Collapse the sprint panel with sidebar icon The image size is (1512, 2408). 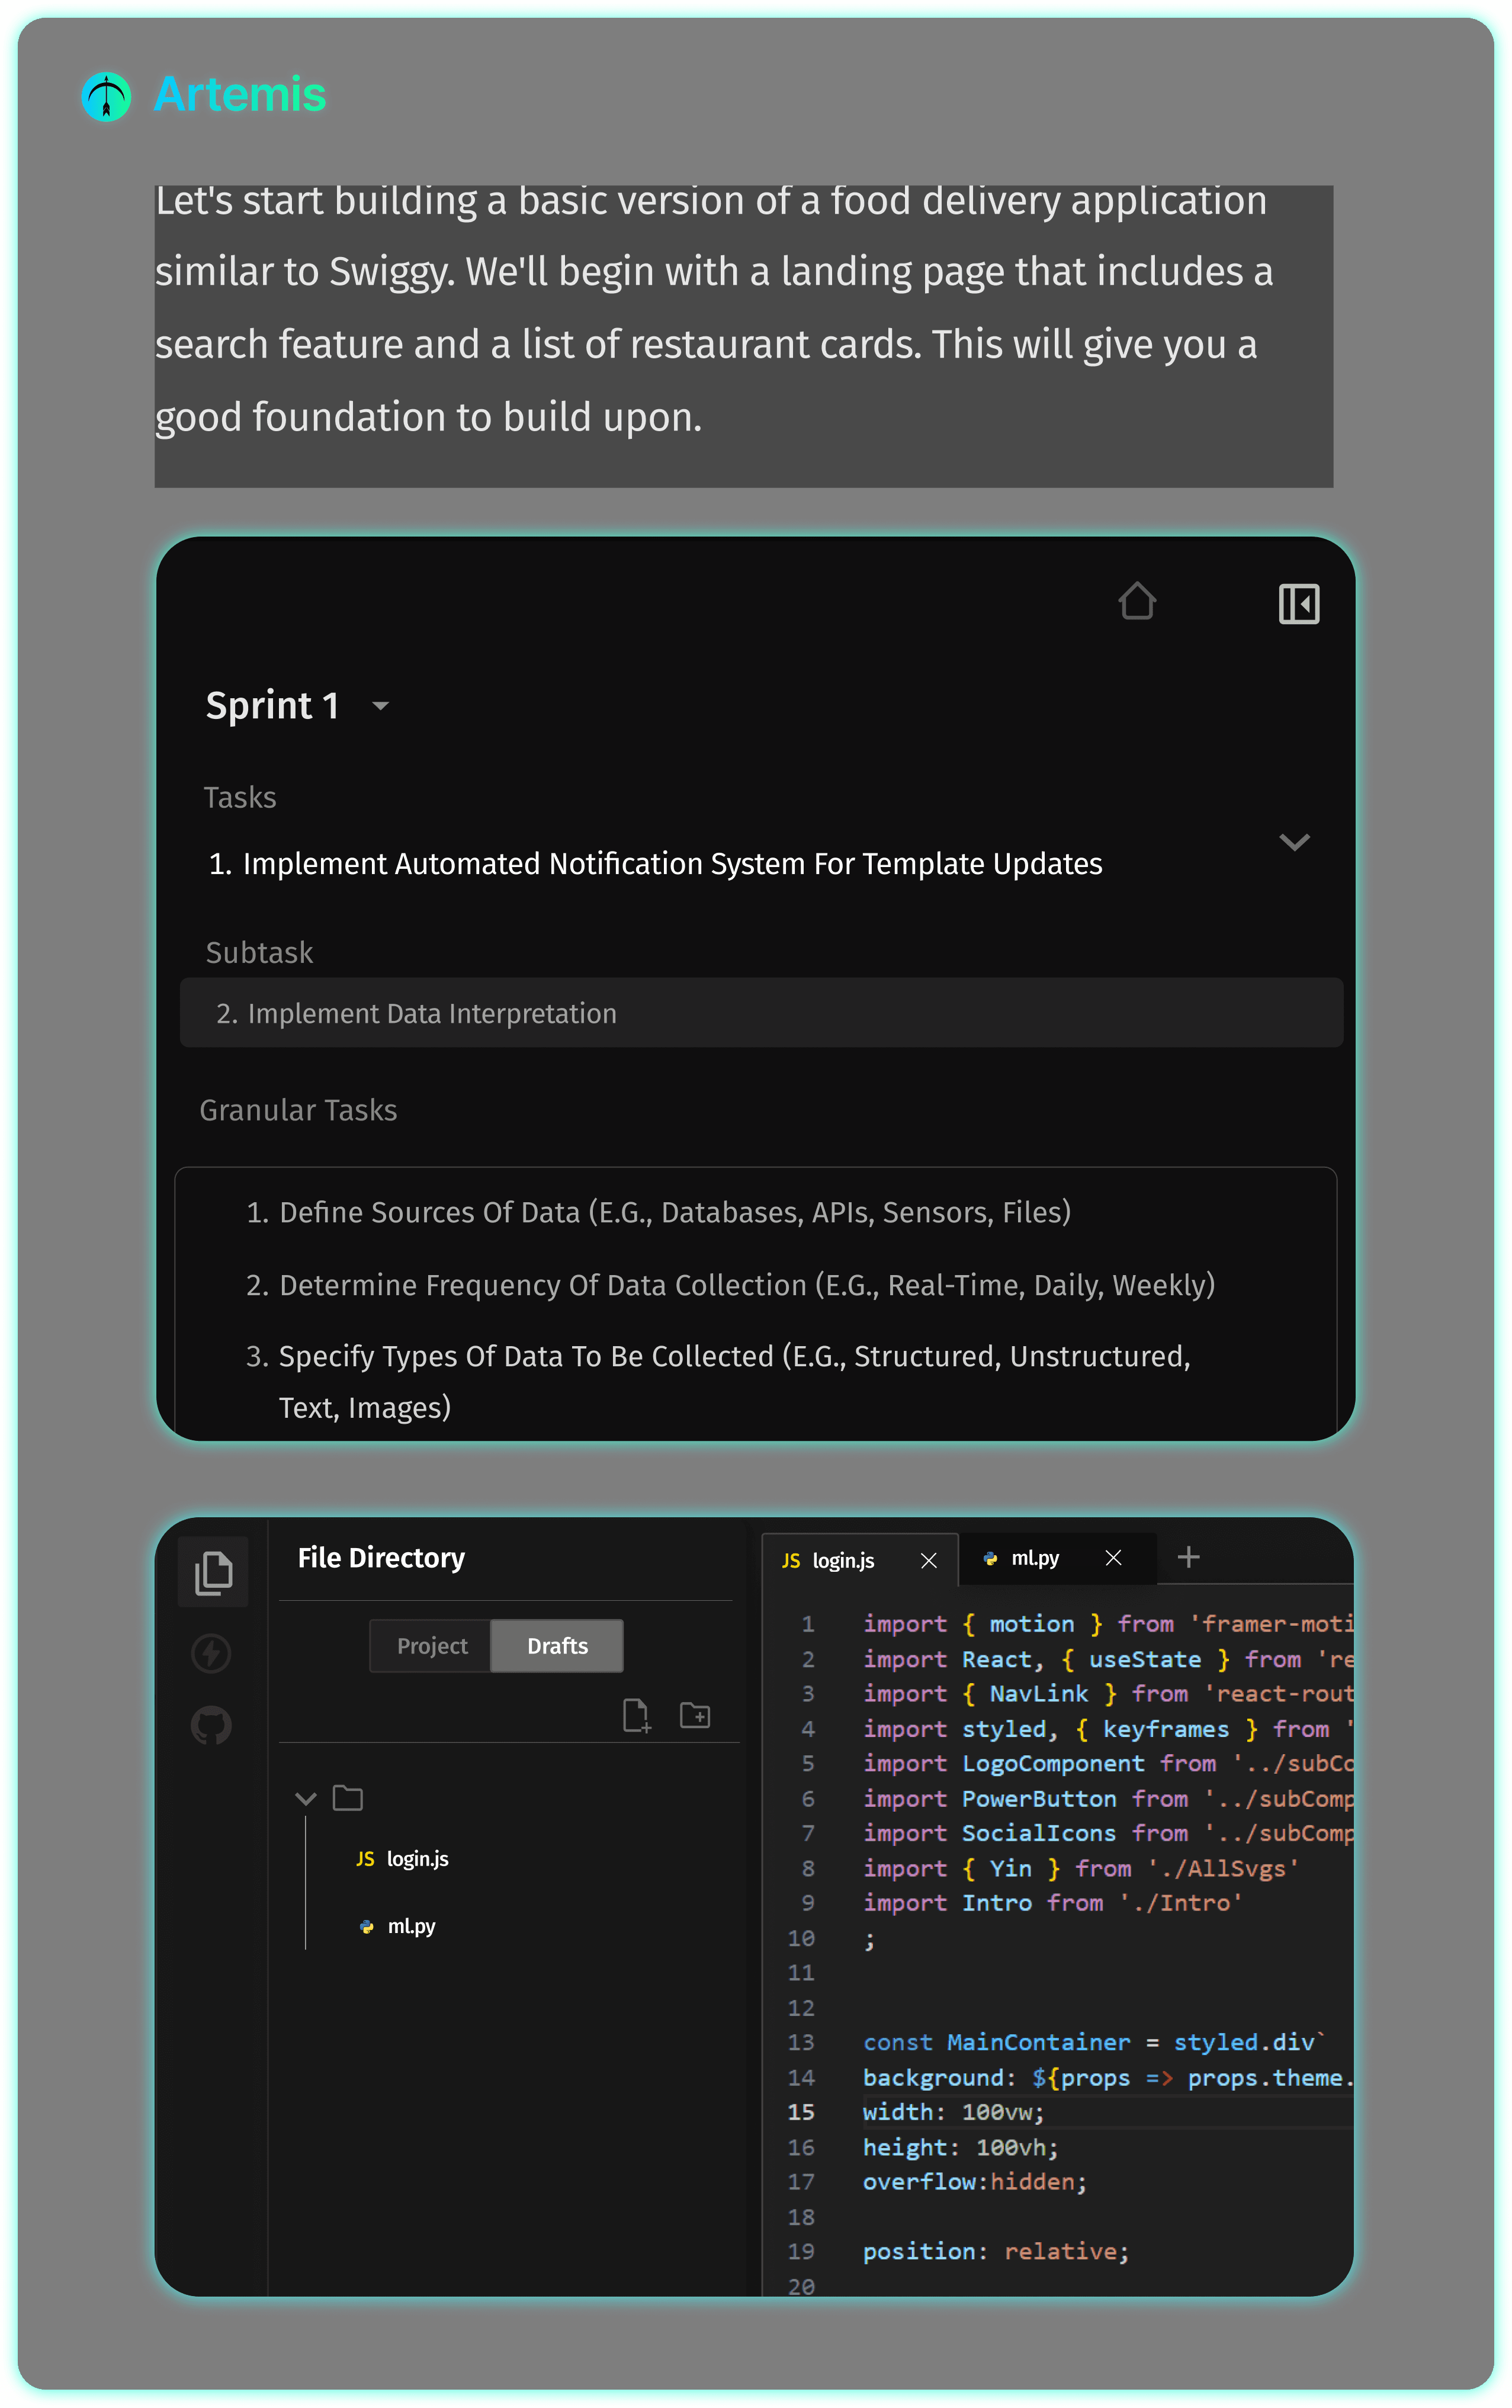coord(1299,603)
